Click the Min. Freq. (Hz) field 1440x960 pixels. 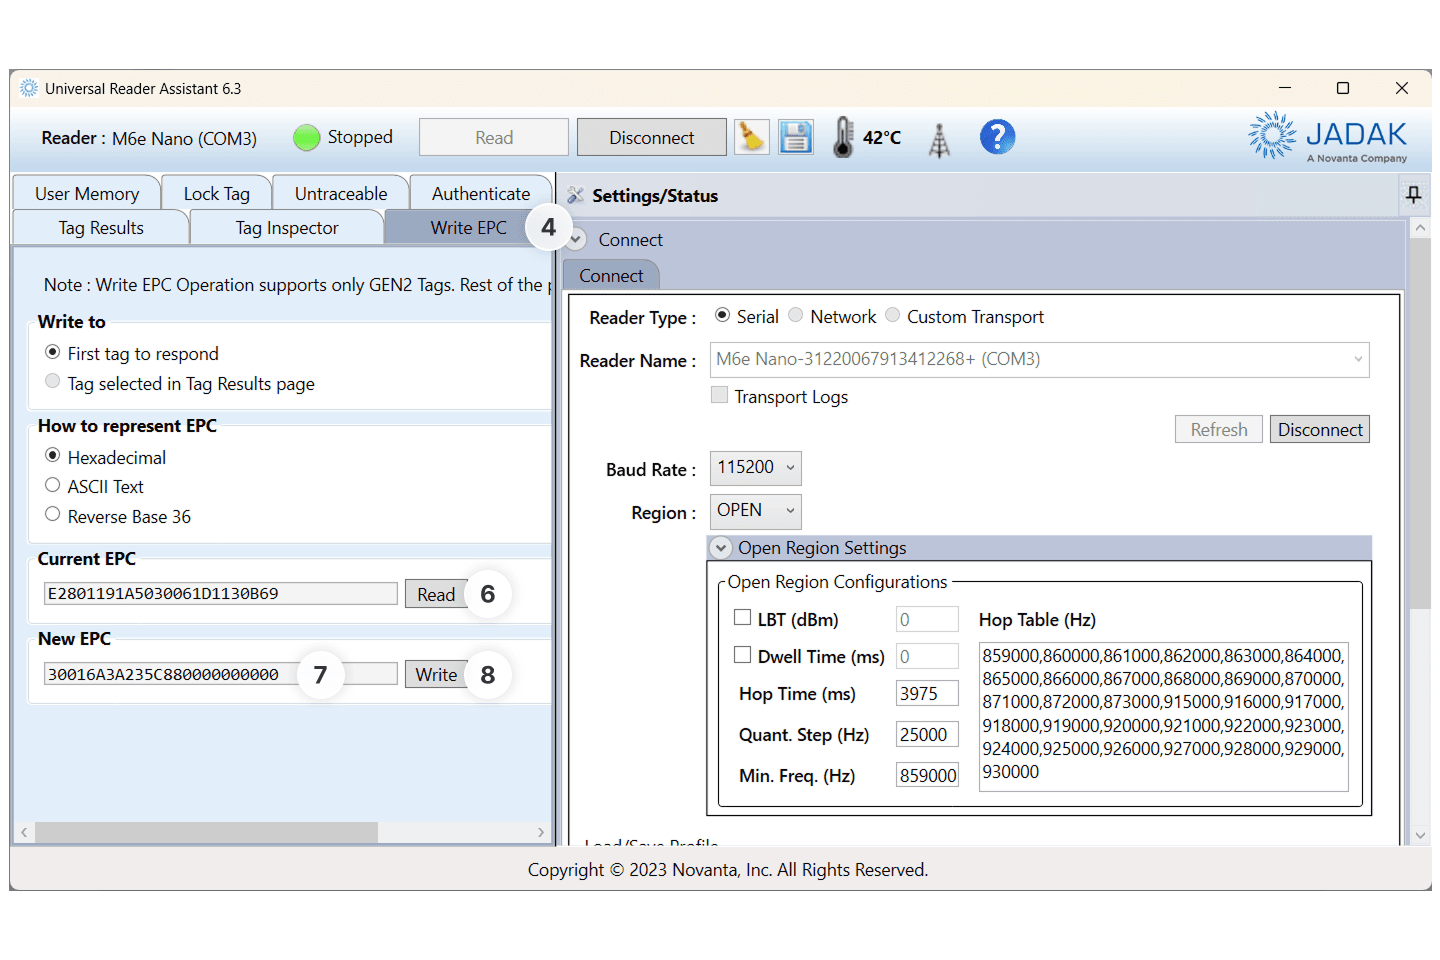pyautogui.click(x=927, y=775)
